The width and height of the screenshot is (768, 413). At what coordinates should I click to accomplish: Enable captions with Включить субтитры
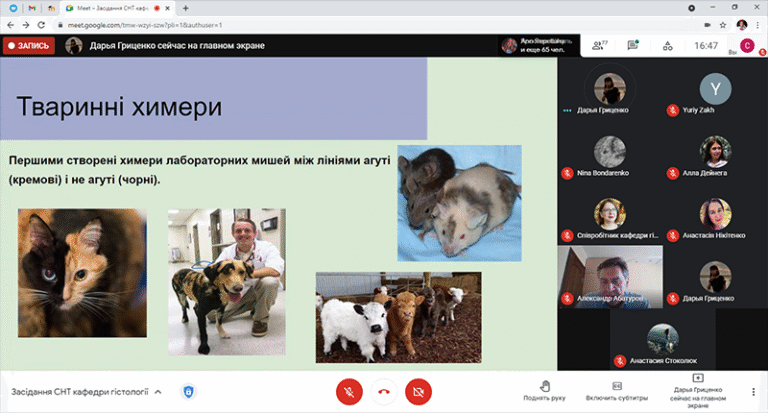tap(617, 389)
